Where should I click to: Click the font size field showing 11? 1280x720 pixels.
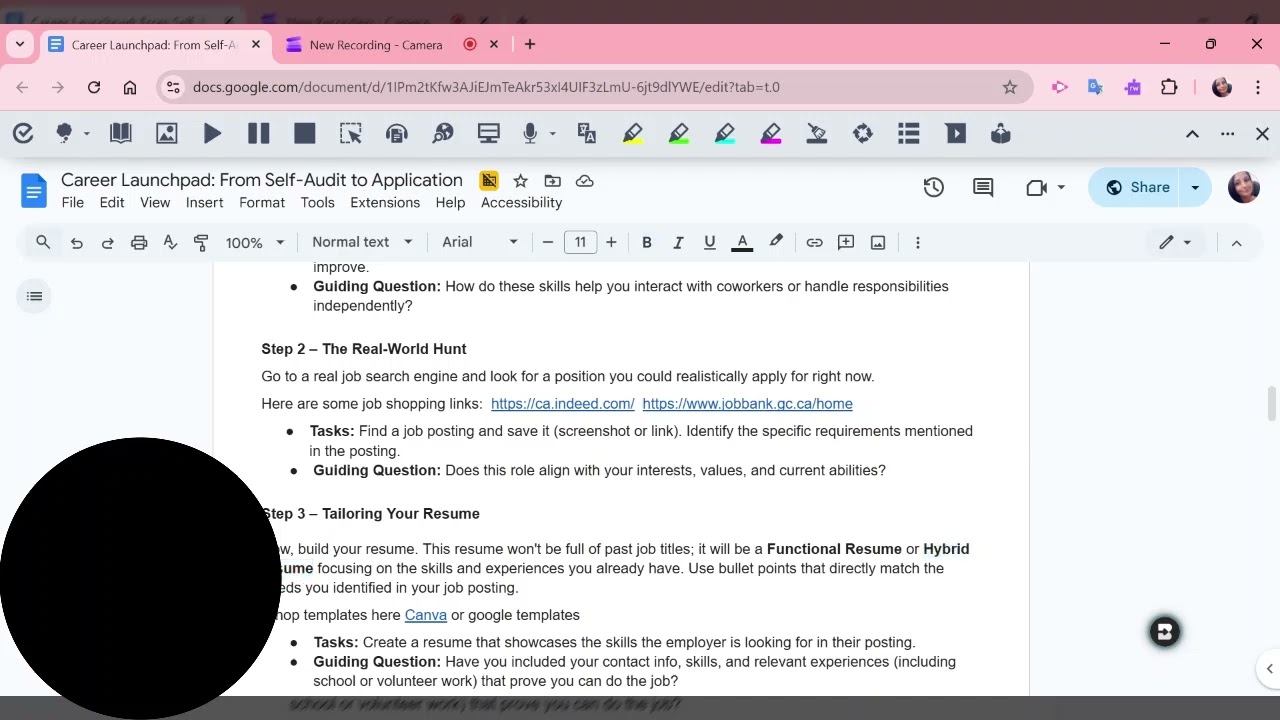580,242
